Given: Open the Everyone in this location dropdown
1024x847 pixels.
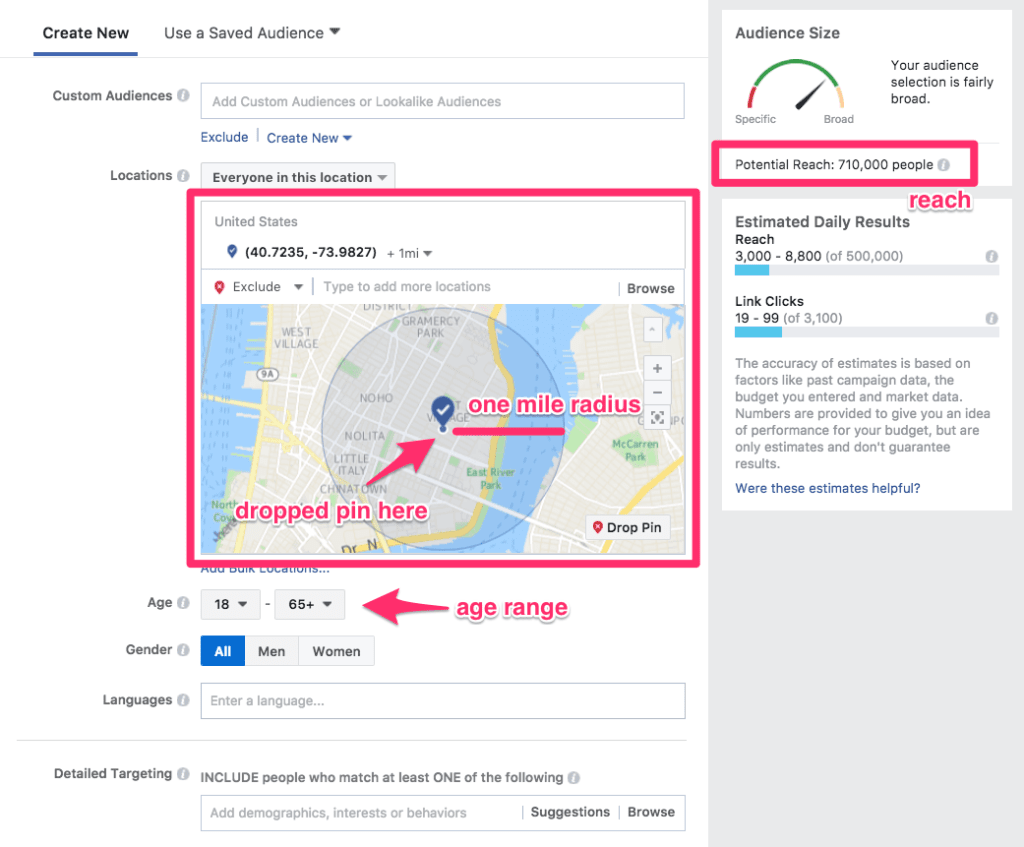Looking at the screenshot, I should (x=297, y=176).
